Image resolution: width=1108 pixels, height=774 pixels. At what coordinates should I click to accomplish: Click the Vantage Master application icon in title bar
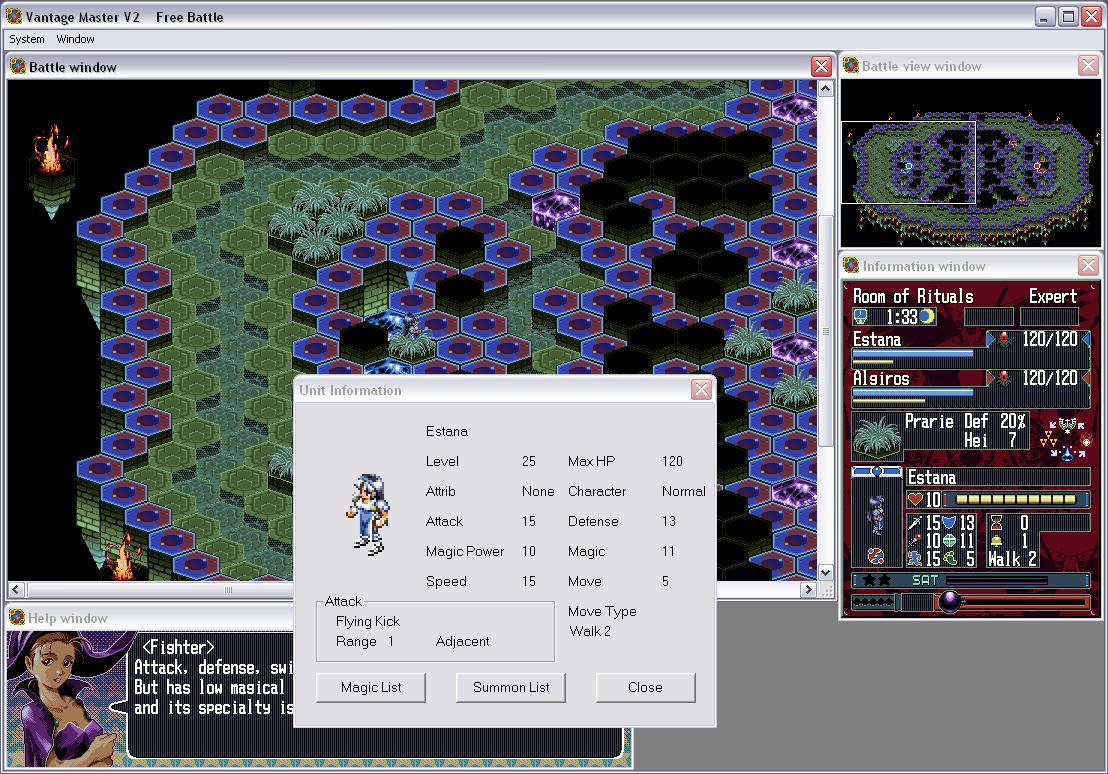(x=13, y=16)
